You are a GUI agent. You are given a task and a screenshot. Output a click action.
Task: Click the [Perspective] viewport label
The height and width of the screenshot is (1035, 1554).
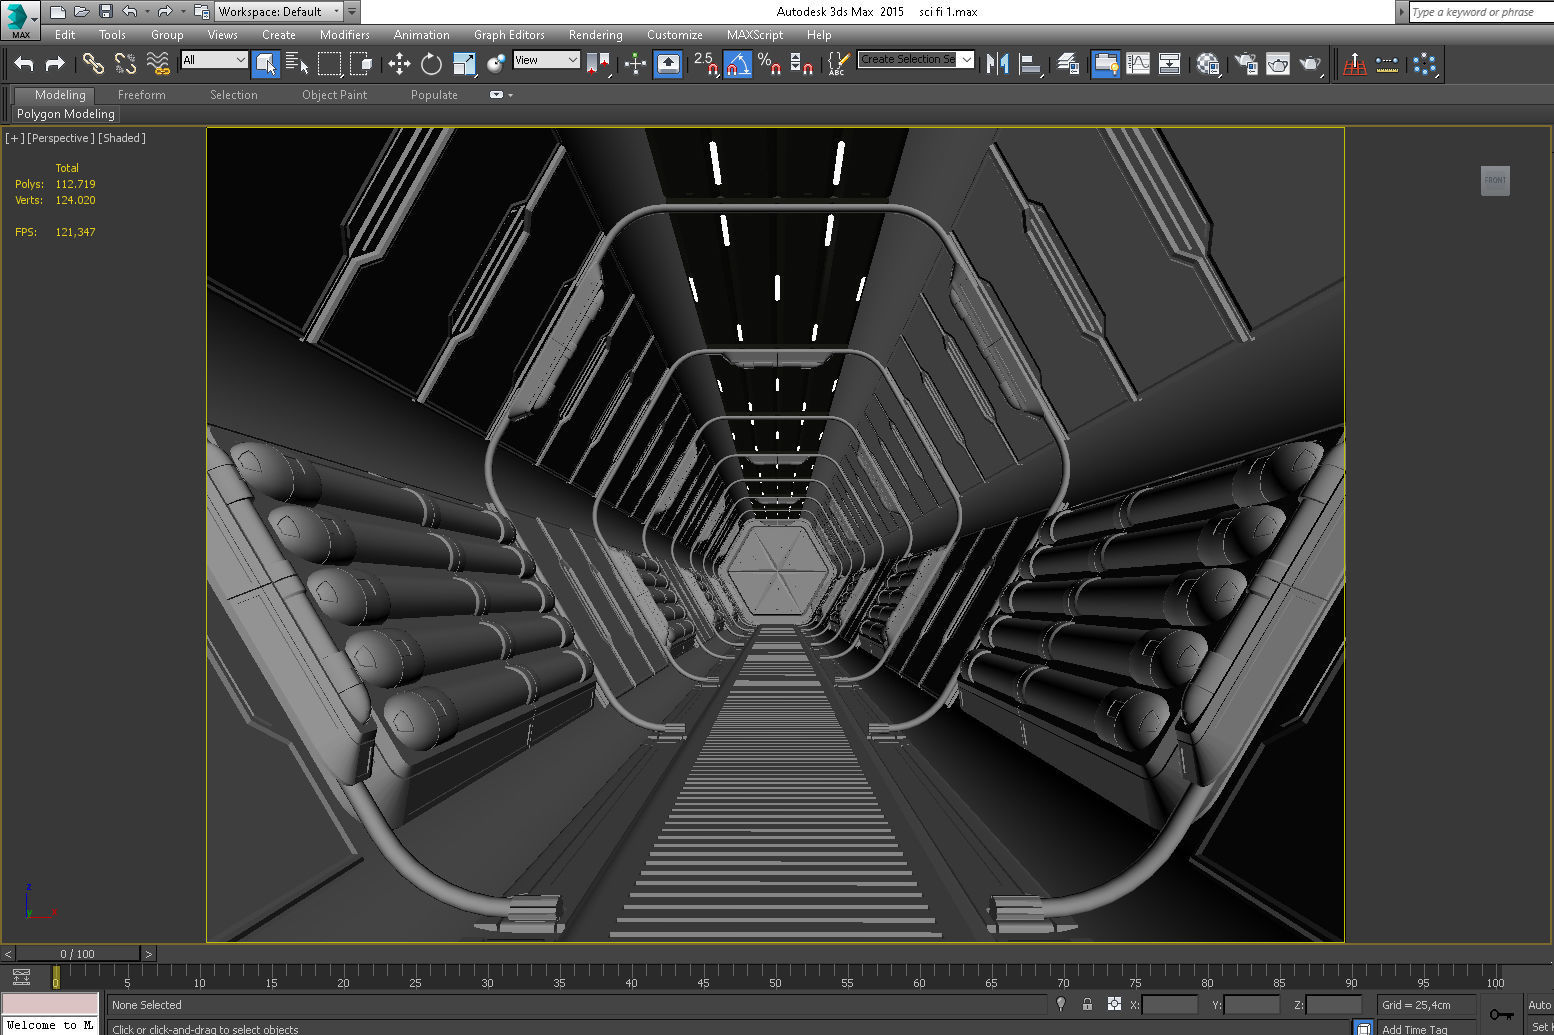(x=61, y=138)
